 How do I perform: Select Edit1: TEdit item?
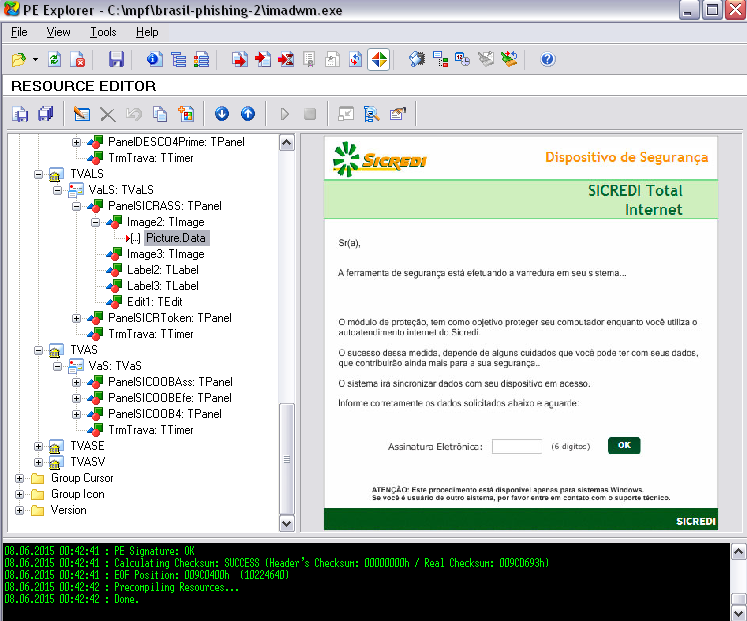pyautogui.click(x=154, y=302)
